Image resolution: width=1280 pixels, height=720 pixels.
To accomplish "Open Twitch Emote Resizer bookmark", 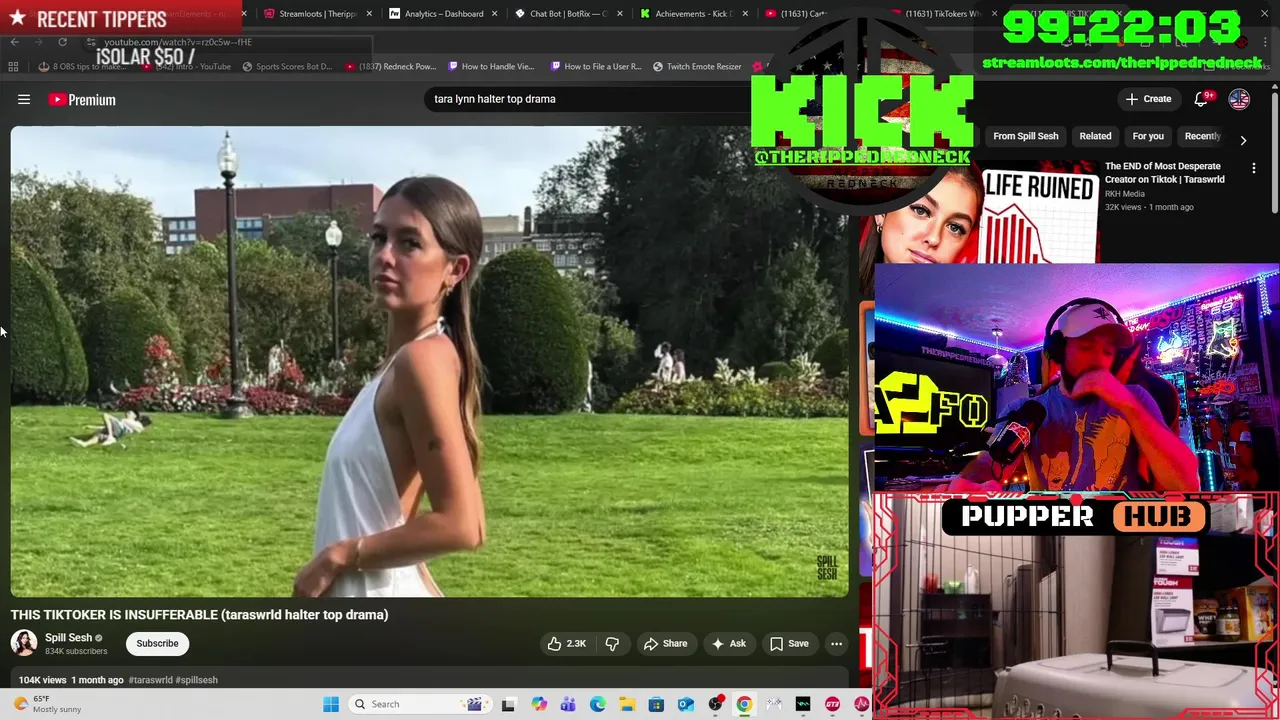I will pyautogui.click(x=697, y=67).
